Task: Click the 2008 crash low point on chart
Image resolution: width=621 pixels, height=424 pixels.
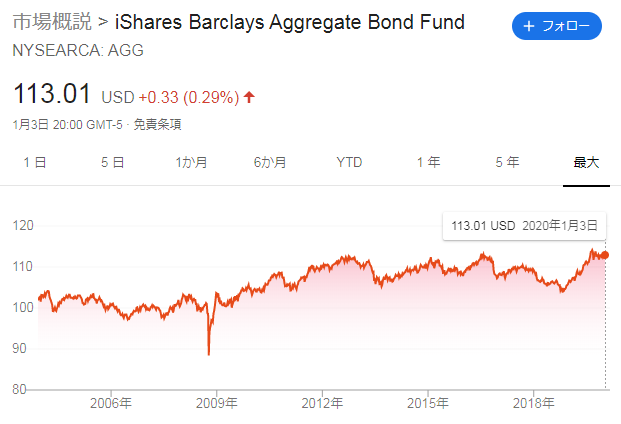Action: click(x=209, y=354)
